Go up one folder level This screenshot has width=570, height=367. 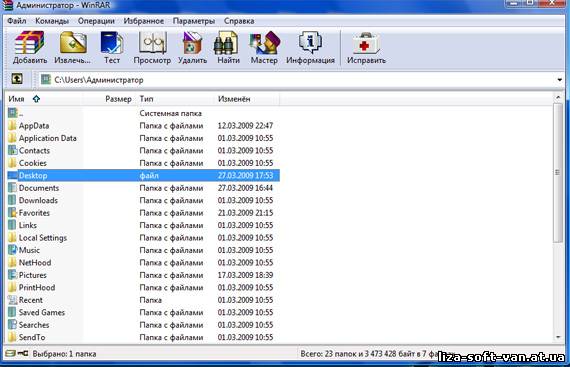[17, 79]
